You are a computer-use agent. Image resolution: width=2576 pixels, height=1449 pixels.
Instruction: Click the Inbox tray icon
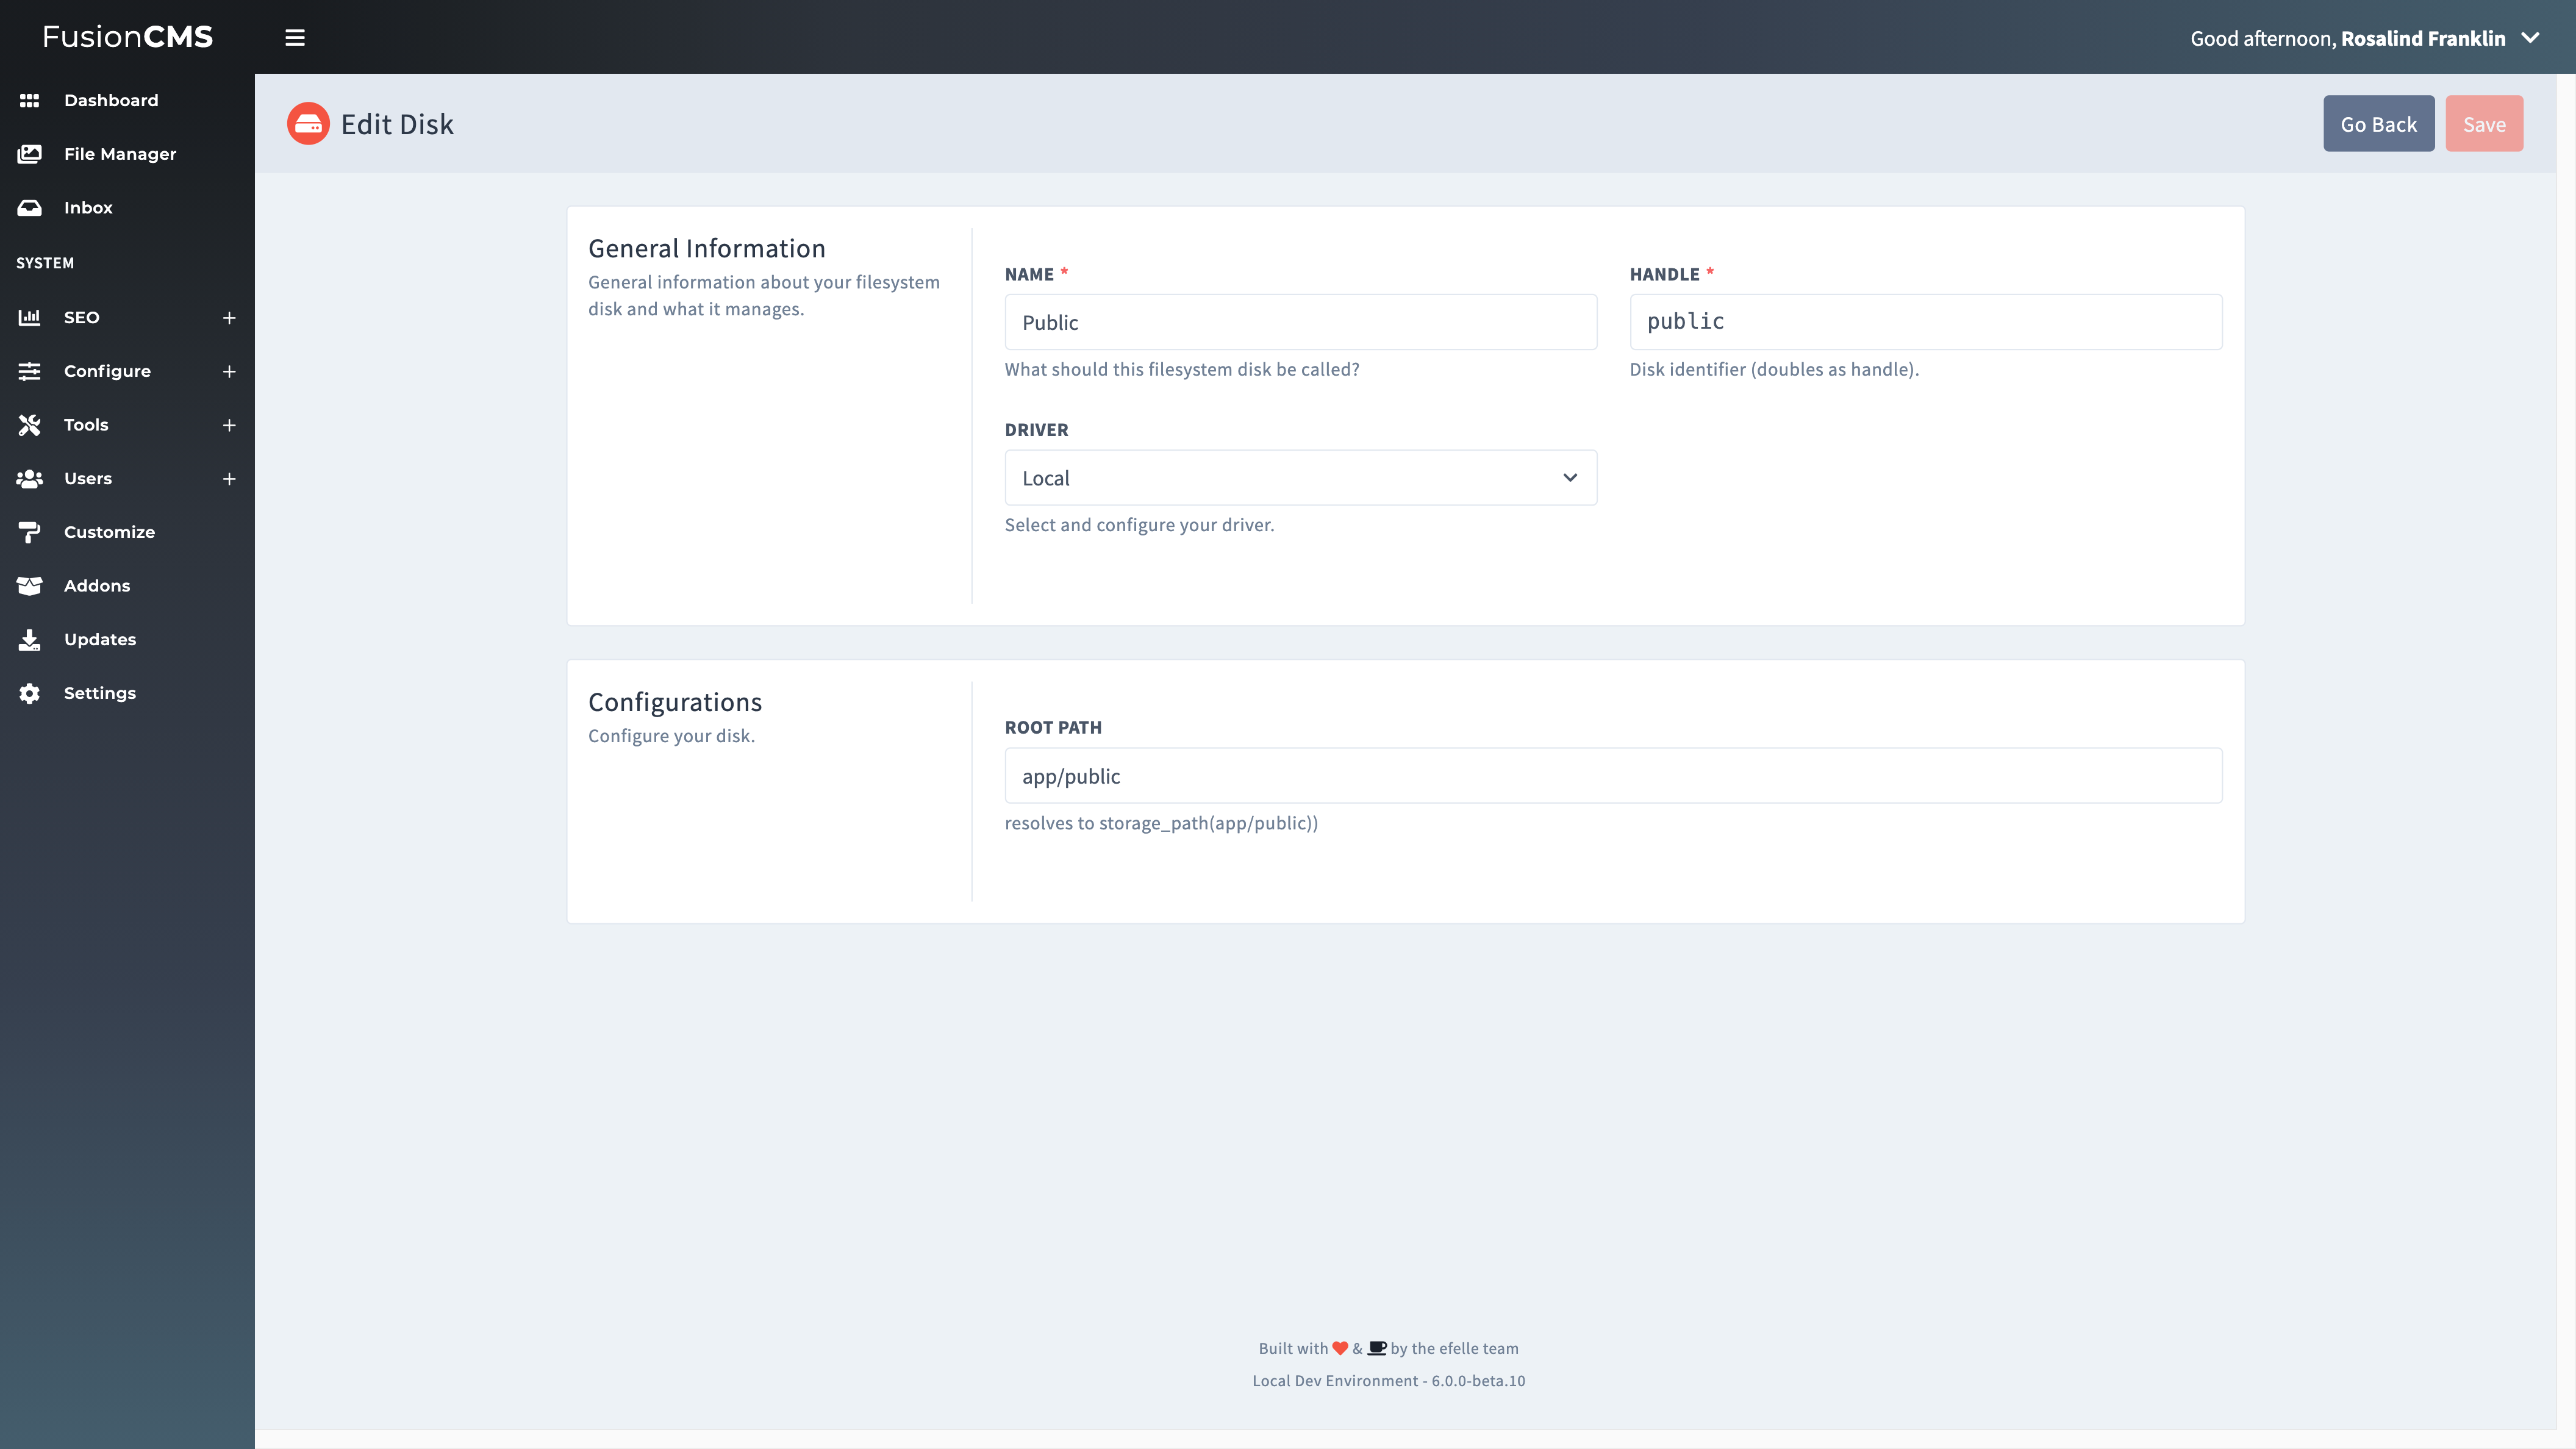pos(29,208)
